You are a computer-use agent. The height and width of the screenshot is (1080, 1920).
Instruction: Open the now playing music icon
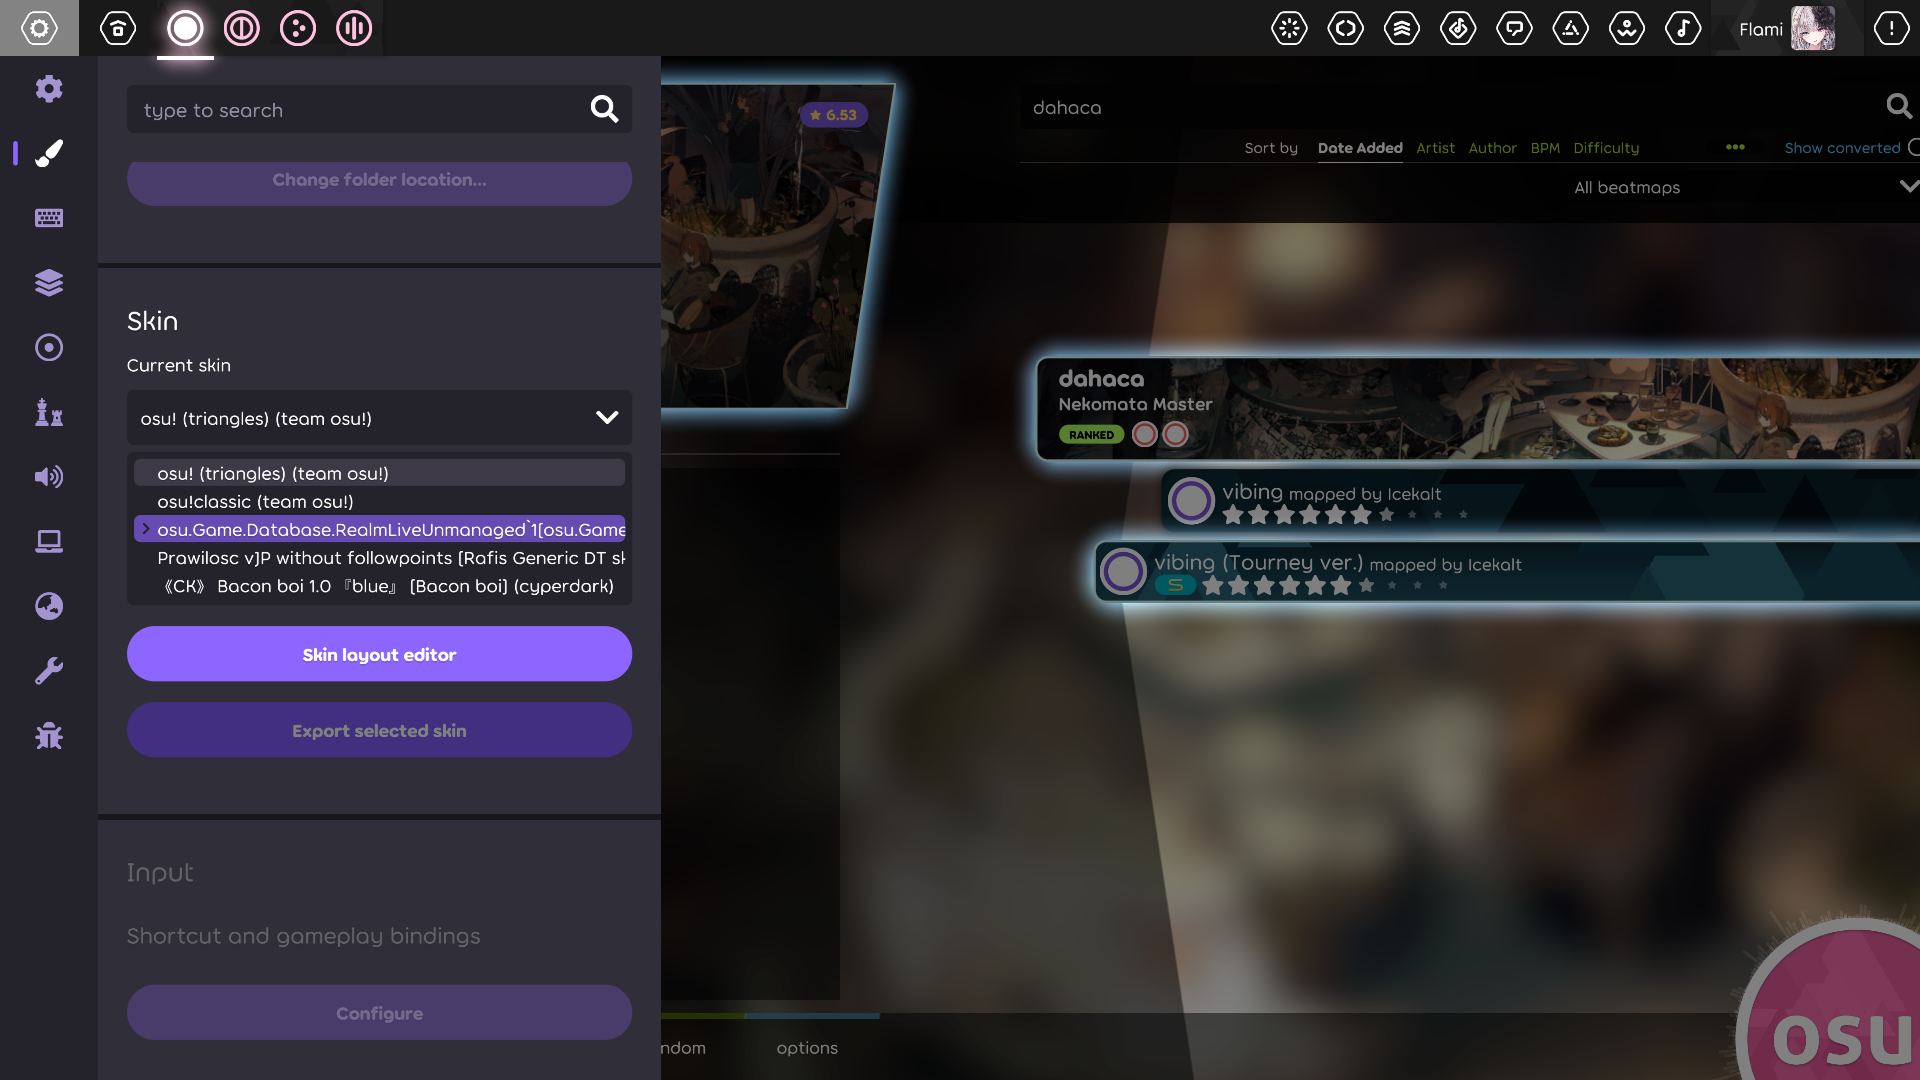pyautogui.click(x=1683, y=28)
